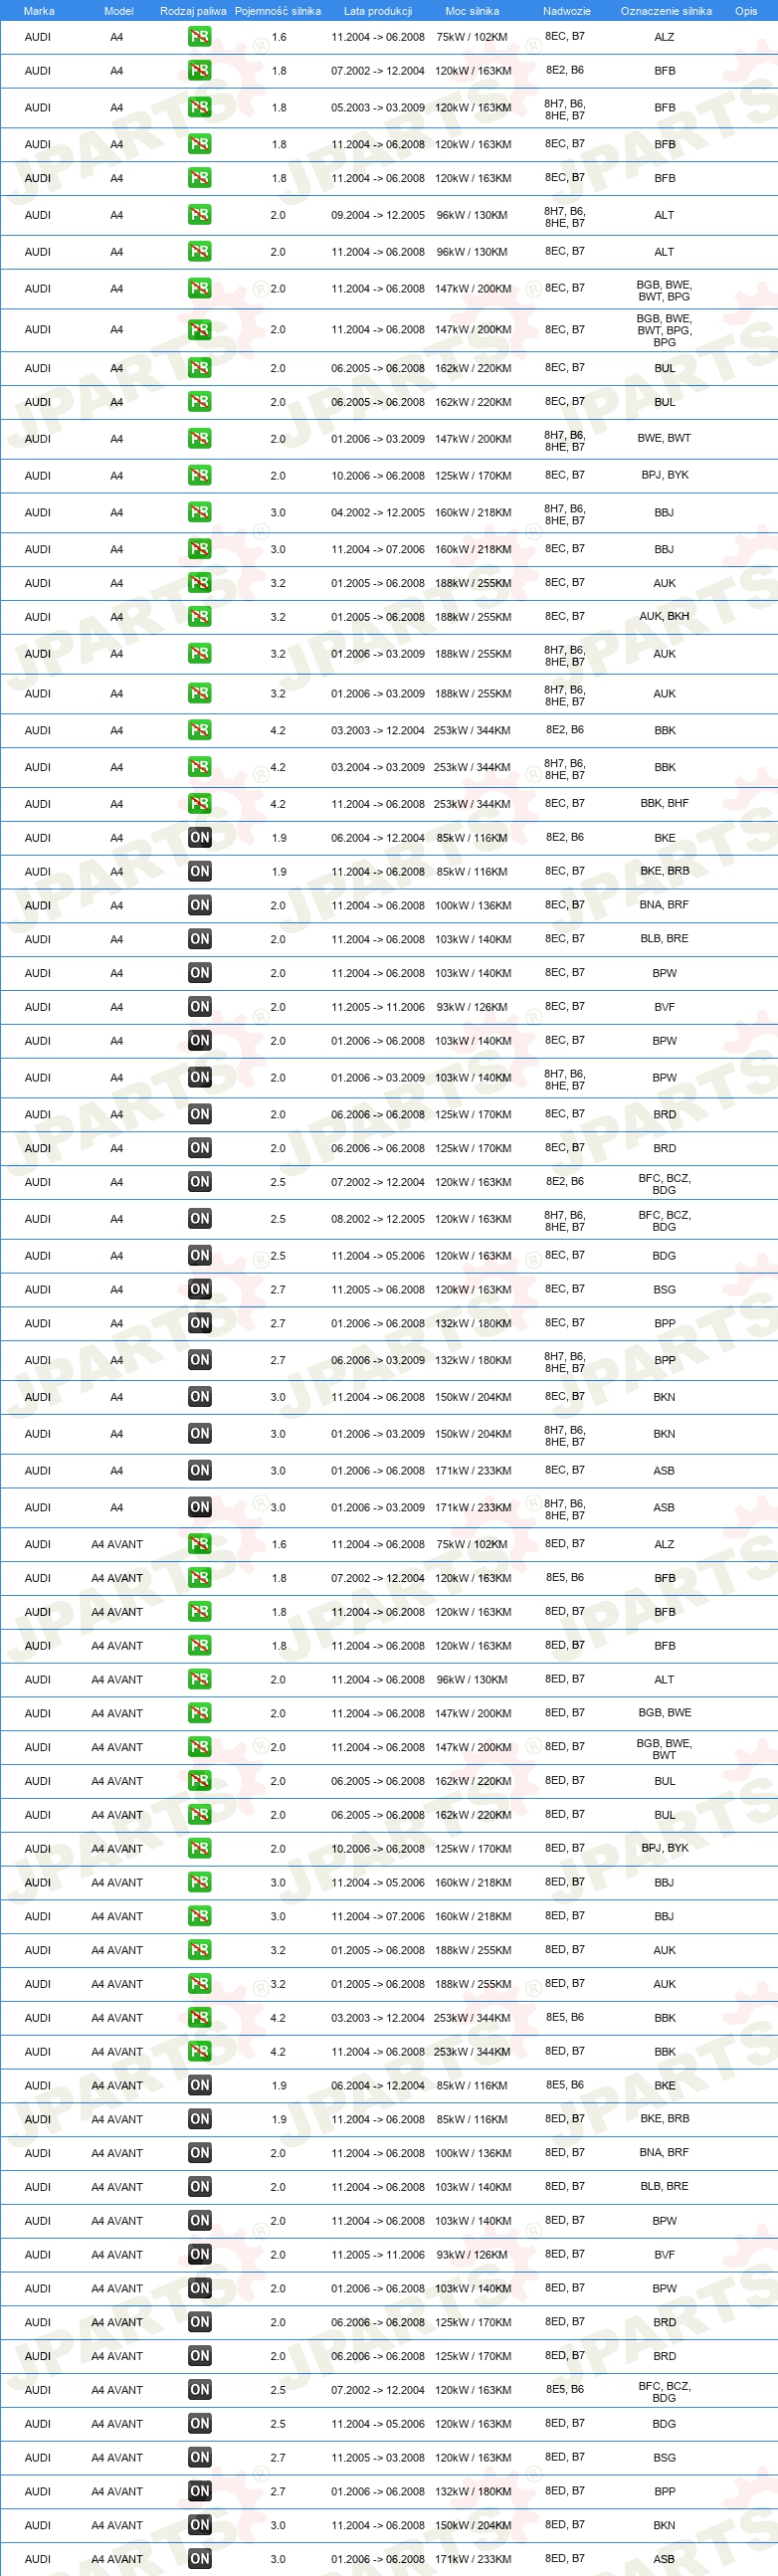Click petrol icon in AUK, BKH row
Screen dimensions: 778x2576
200,617
